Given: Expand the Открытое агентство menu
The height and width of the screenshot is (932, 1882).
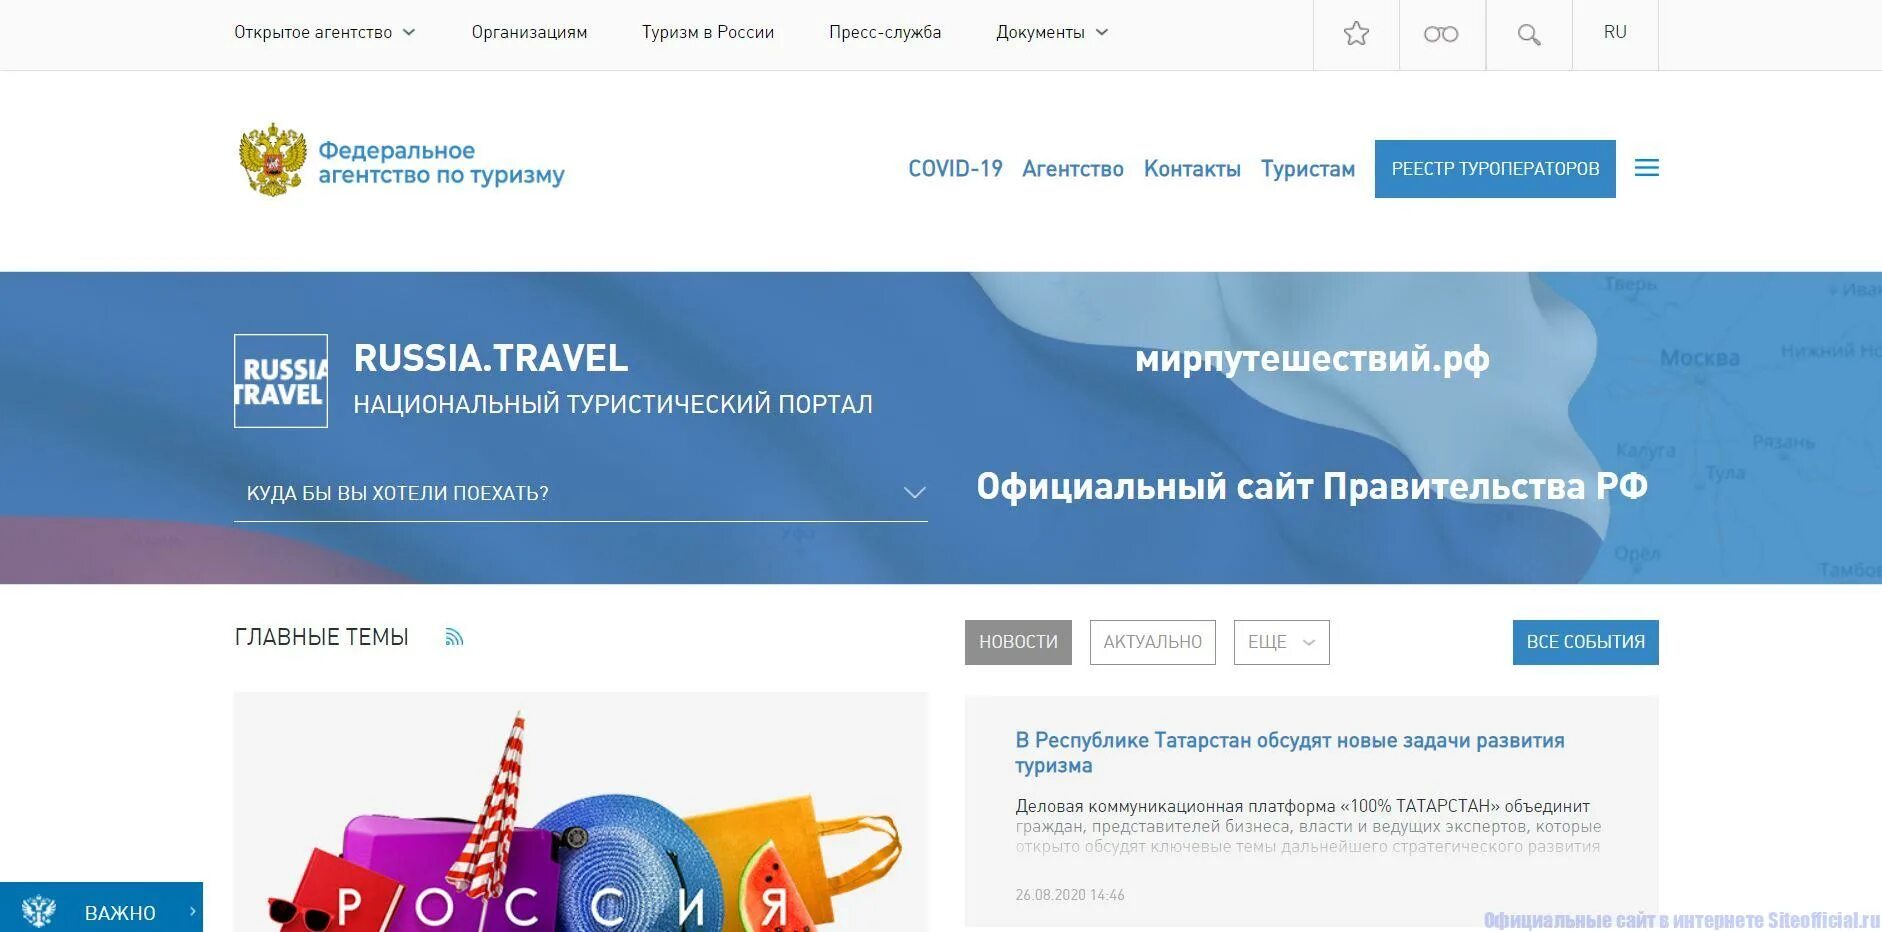Looking at the screenshot, I should pyautogui.click(x=324, y=32).
